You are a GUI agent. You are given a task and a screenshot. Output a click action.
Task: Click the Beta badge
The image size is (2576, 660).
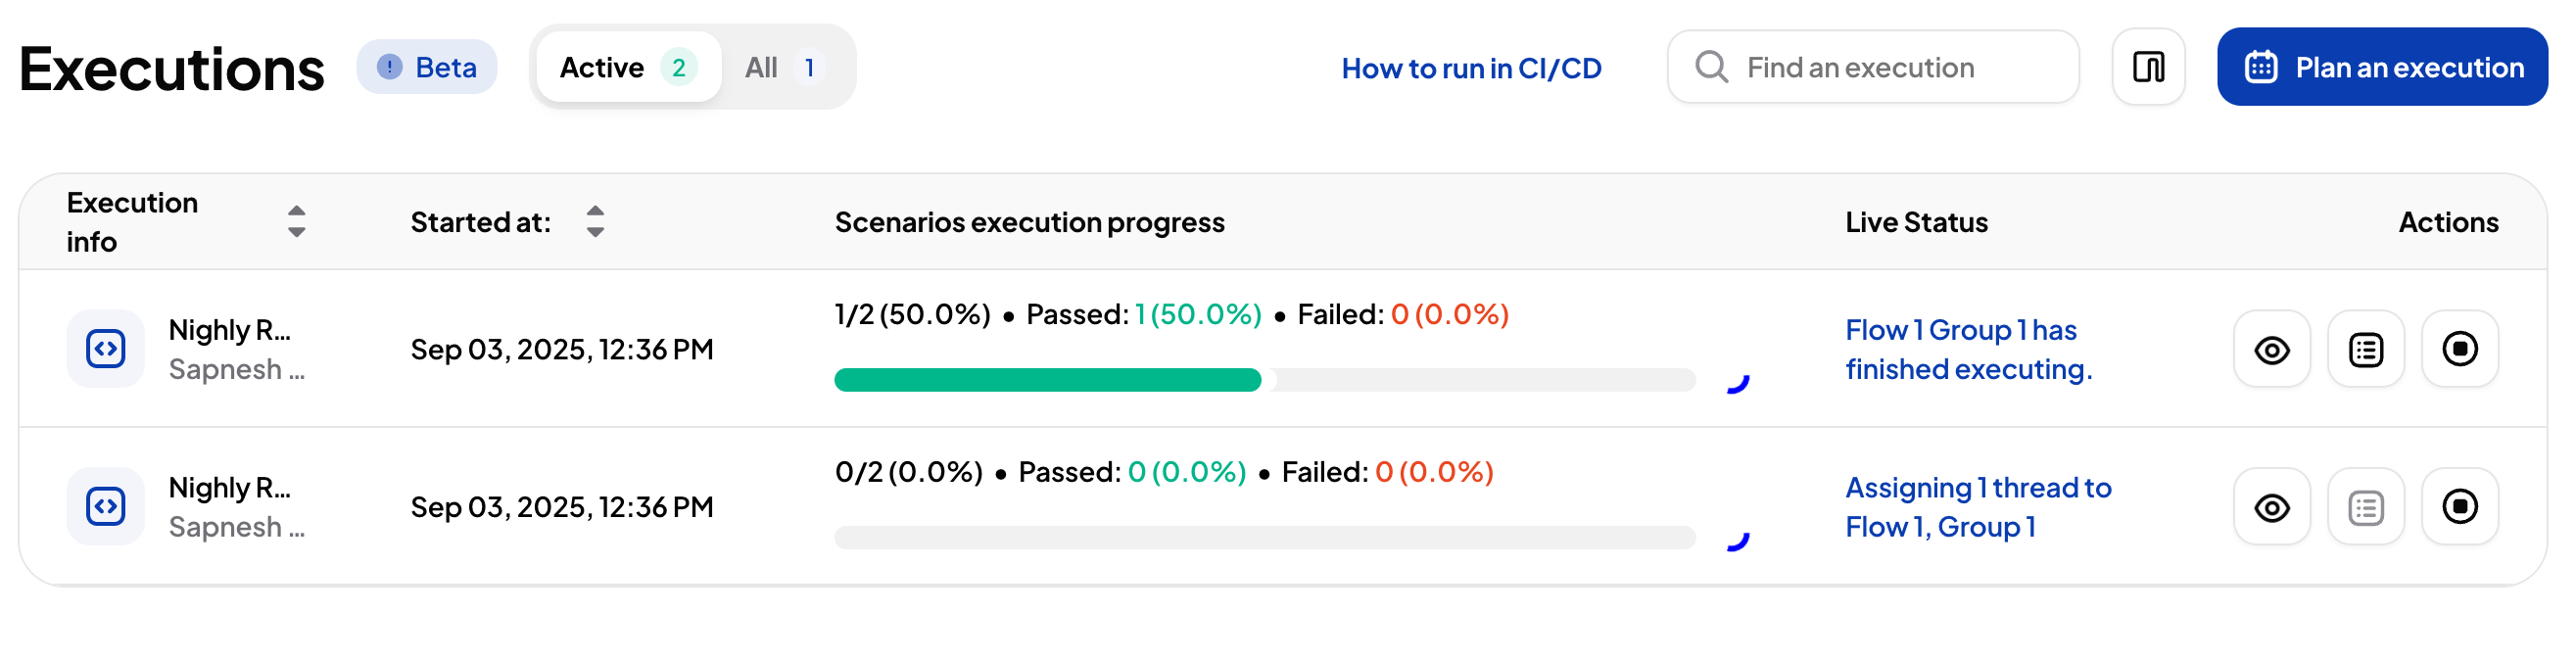427,67
